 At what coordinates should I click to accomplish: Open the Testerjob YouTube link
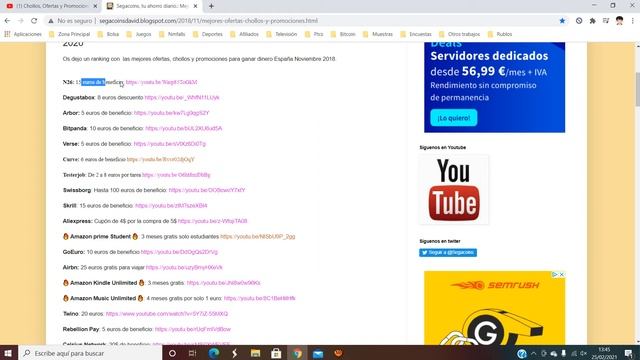[176, 175]
